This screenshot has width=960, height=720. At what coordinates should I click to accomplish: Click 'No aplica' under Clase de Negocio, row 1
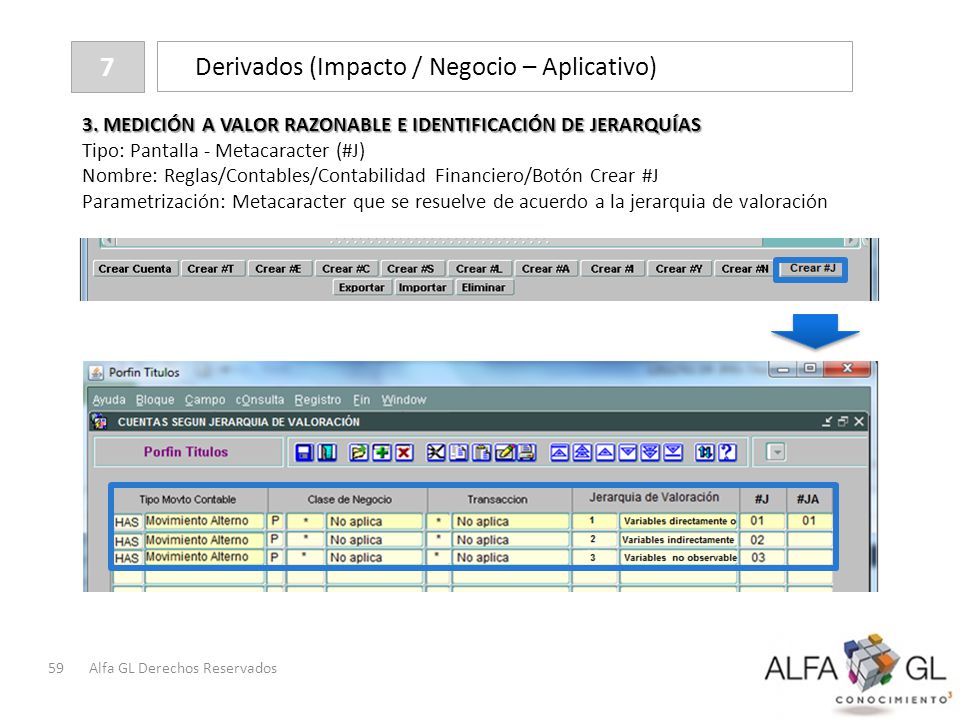[x=374, y=522]
